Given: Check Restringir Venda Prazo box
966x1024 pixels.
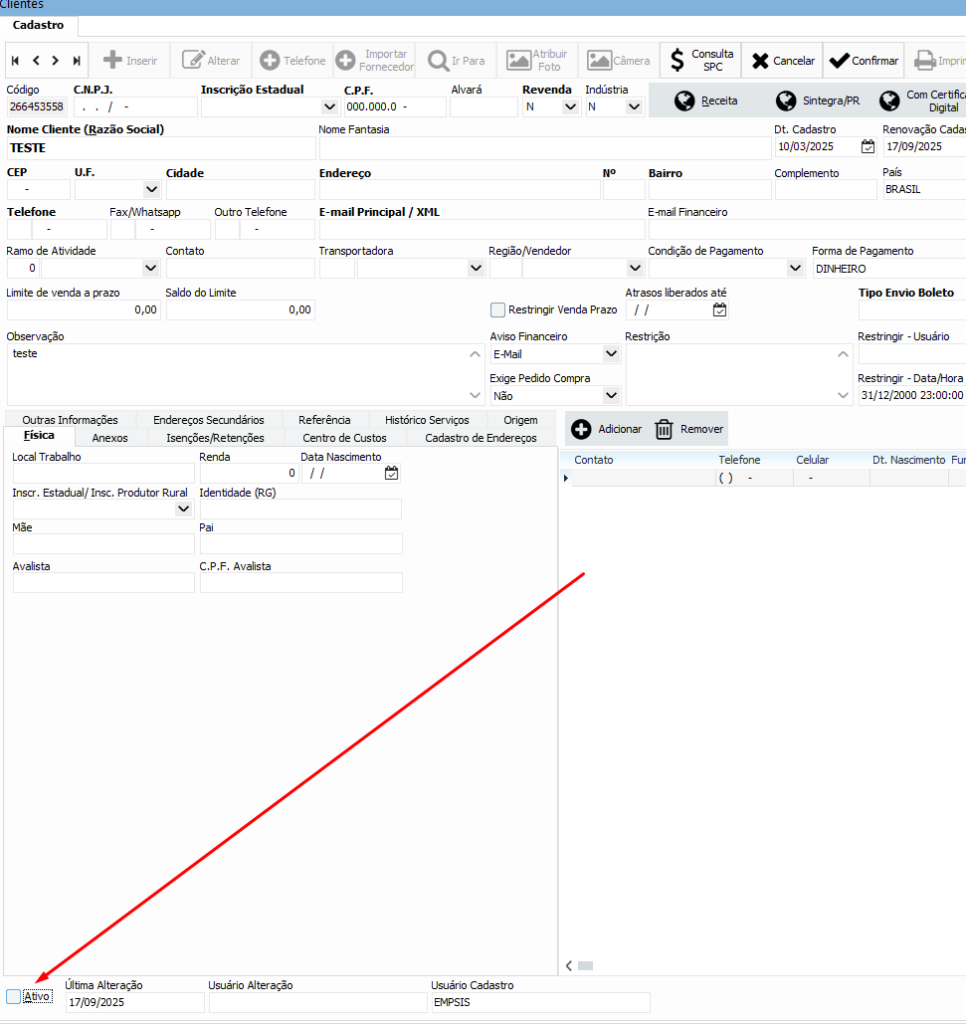Looking at the screenshot, I should coord(498,310).
